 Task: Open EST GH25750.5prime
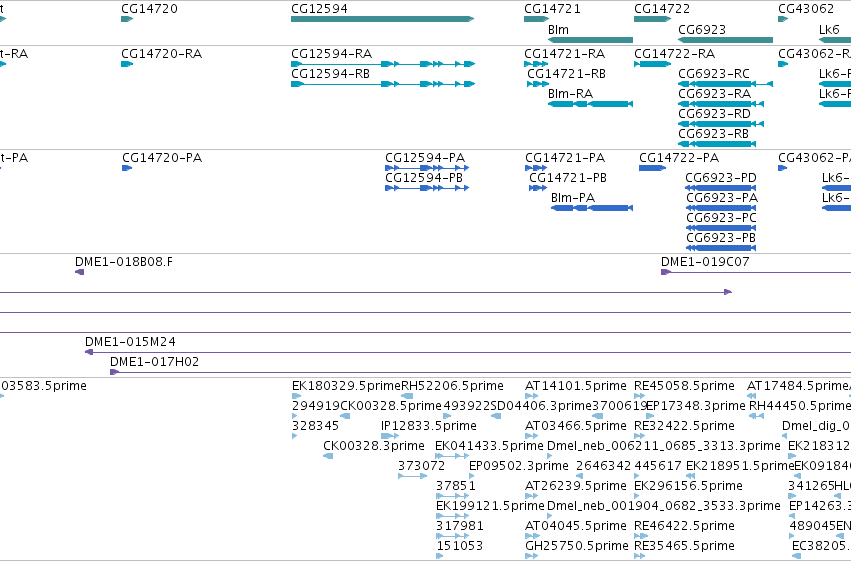tap(577, 546)
